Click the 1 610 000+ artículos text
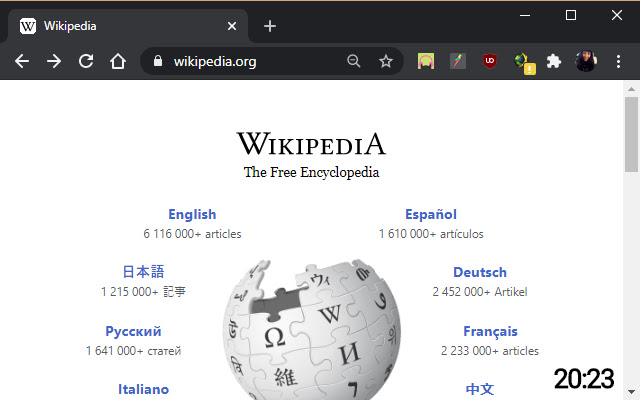Screen dimensions: 640x400 click(x=431, y=234)
